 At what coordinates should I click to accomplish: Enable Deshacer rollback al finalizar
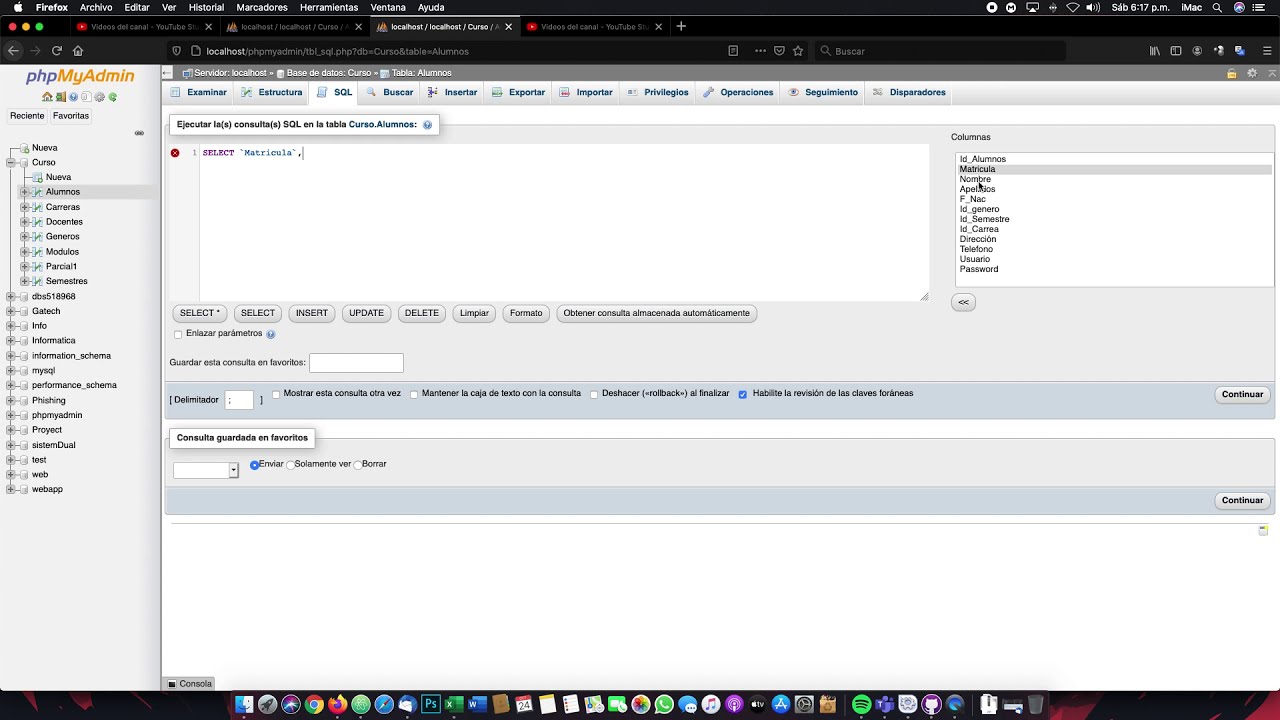coord(594,394)
